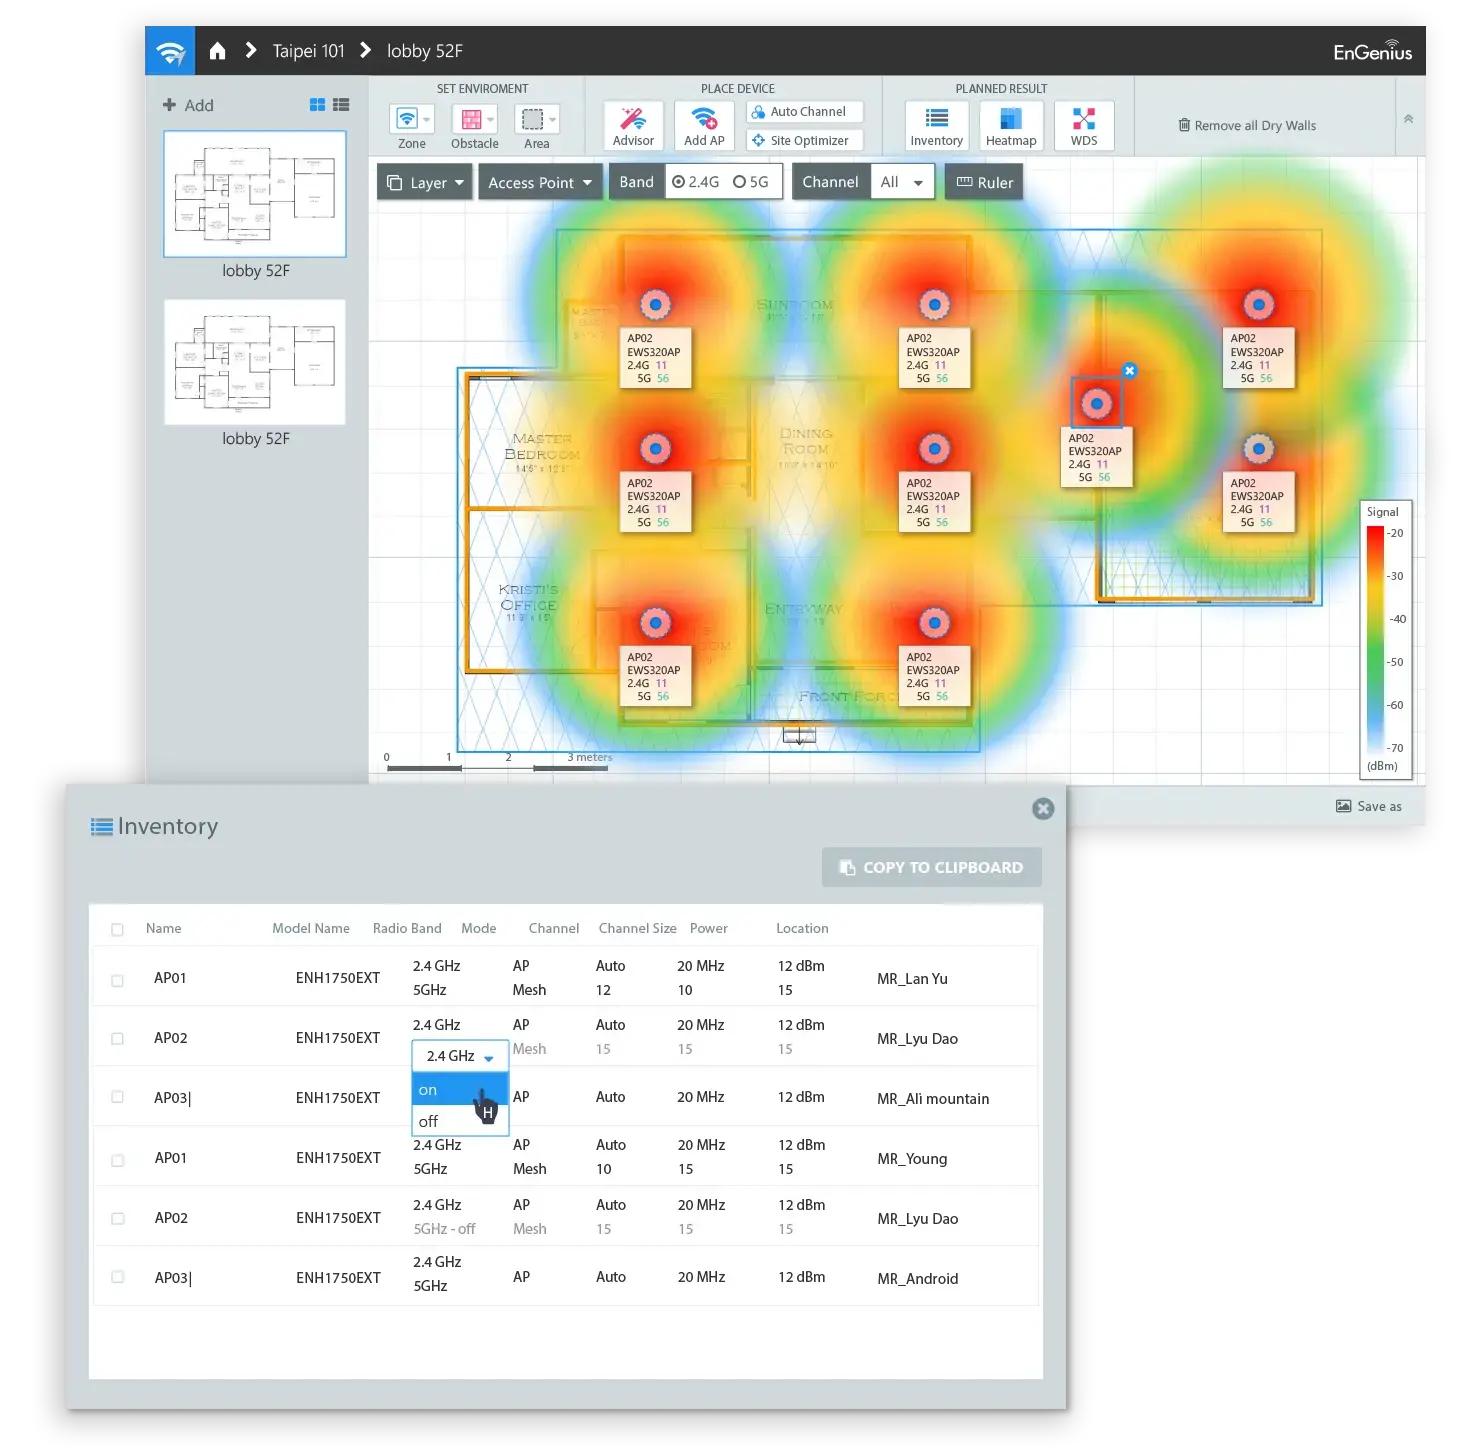Viewport: 1457px width, 1447px height.
Task: Select the Obstacle tool icon
Action: pos(471,119)
